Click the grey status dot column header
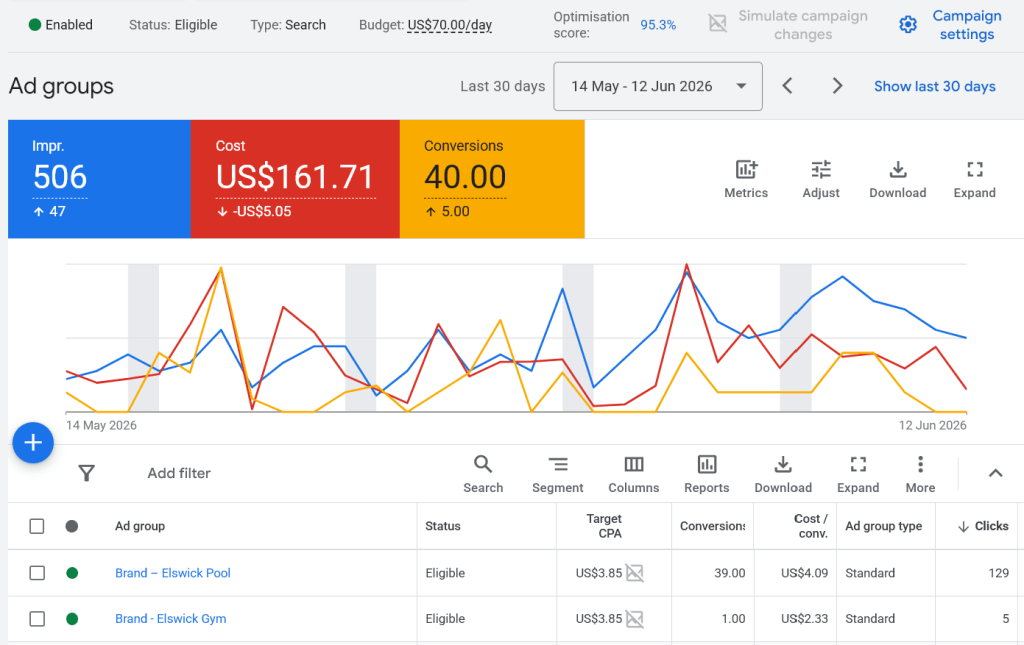The height and width of the screenshot is (645, 1024). click(x=72, y=526)
